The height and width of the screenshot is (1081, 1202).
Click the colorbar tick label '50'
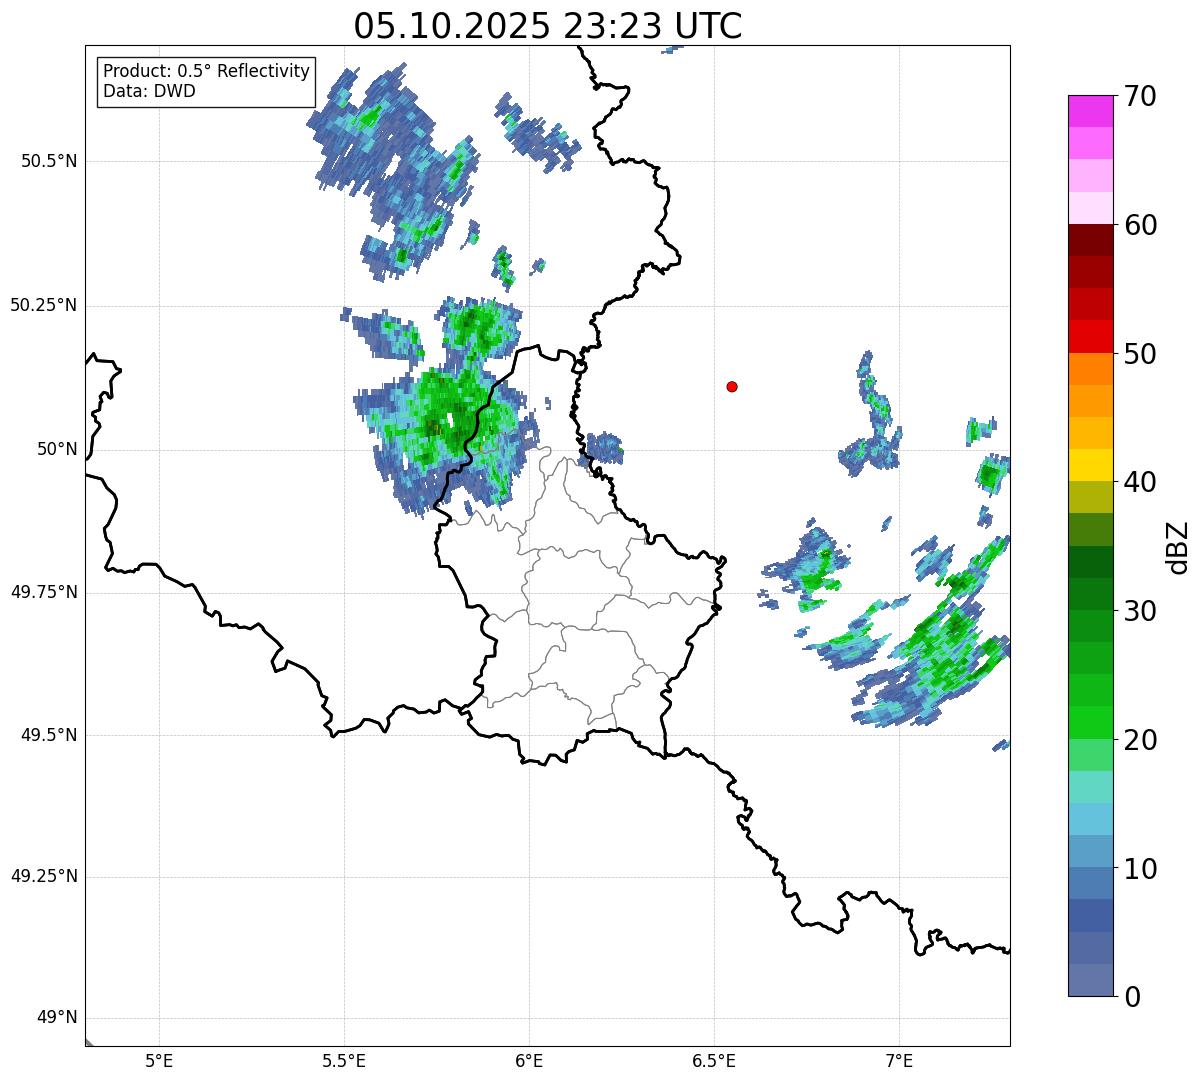click(x=1139, y=354)
